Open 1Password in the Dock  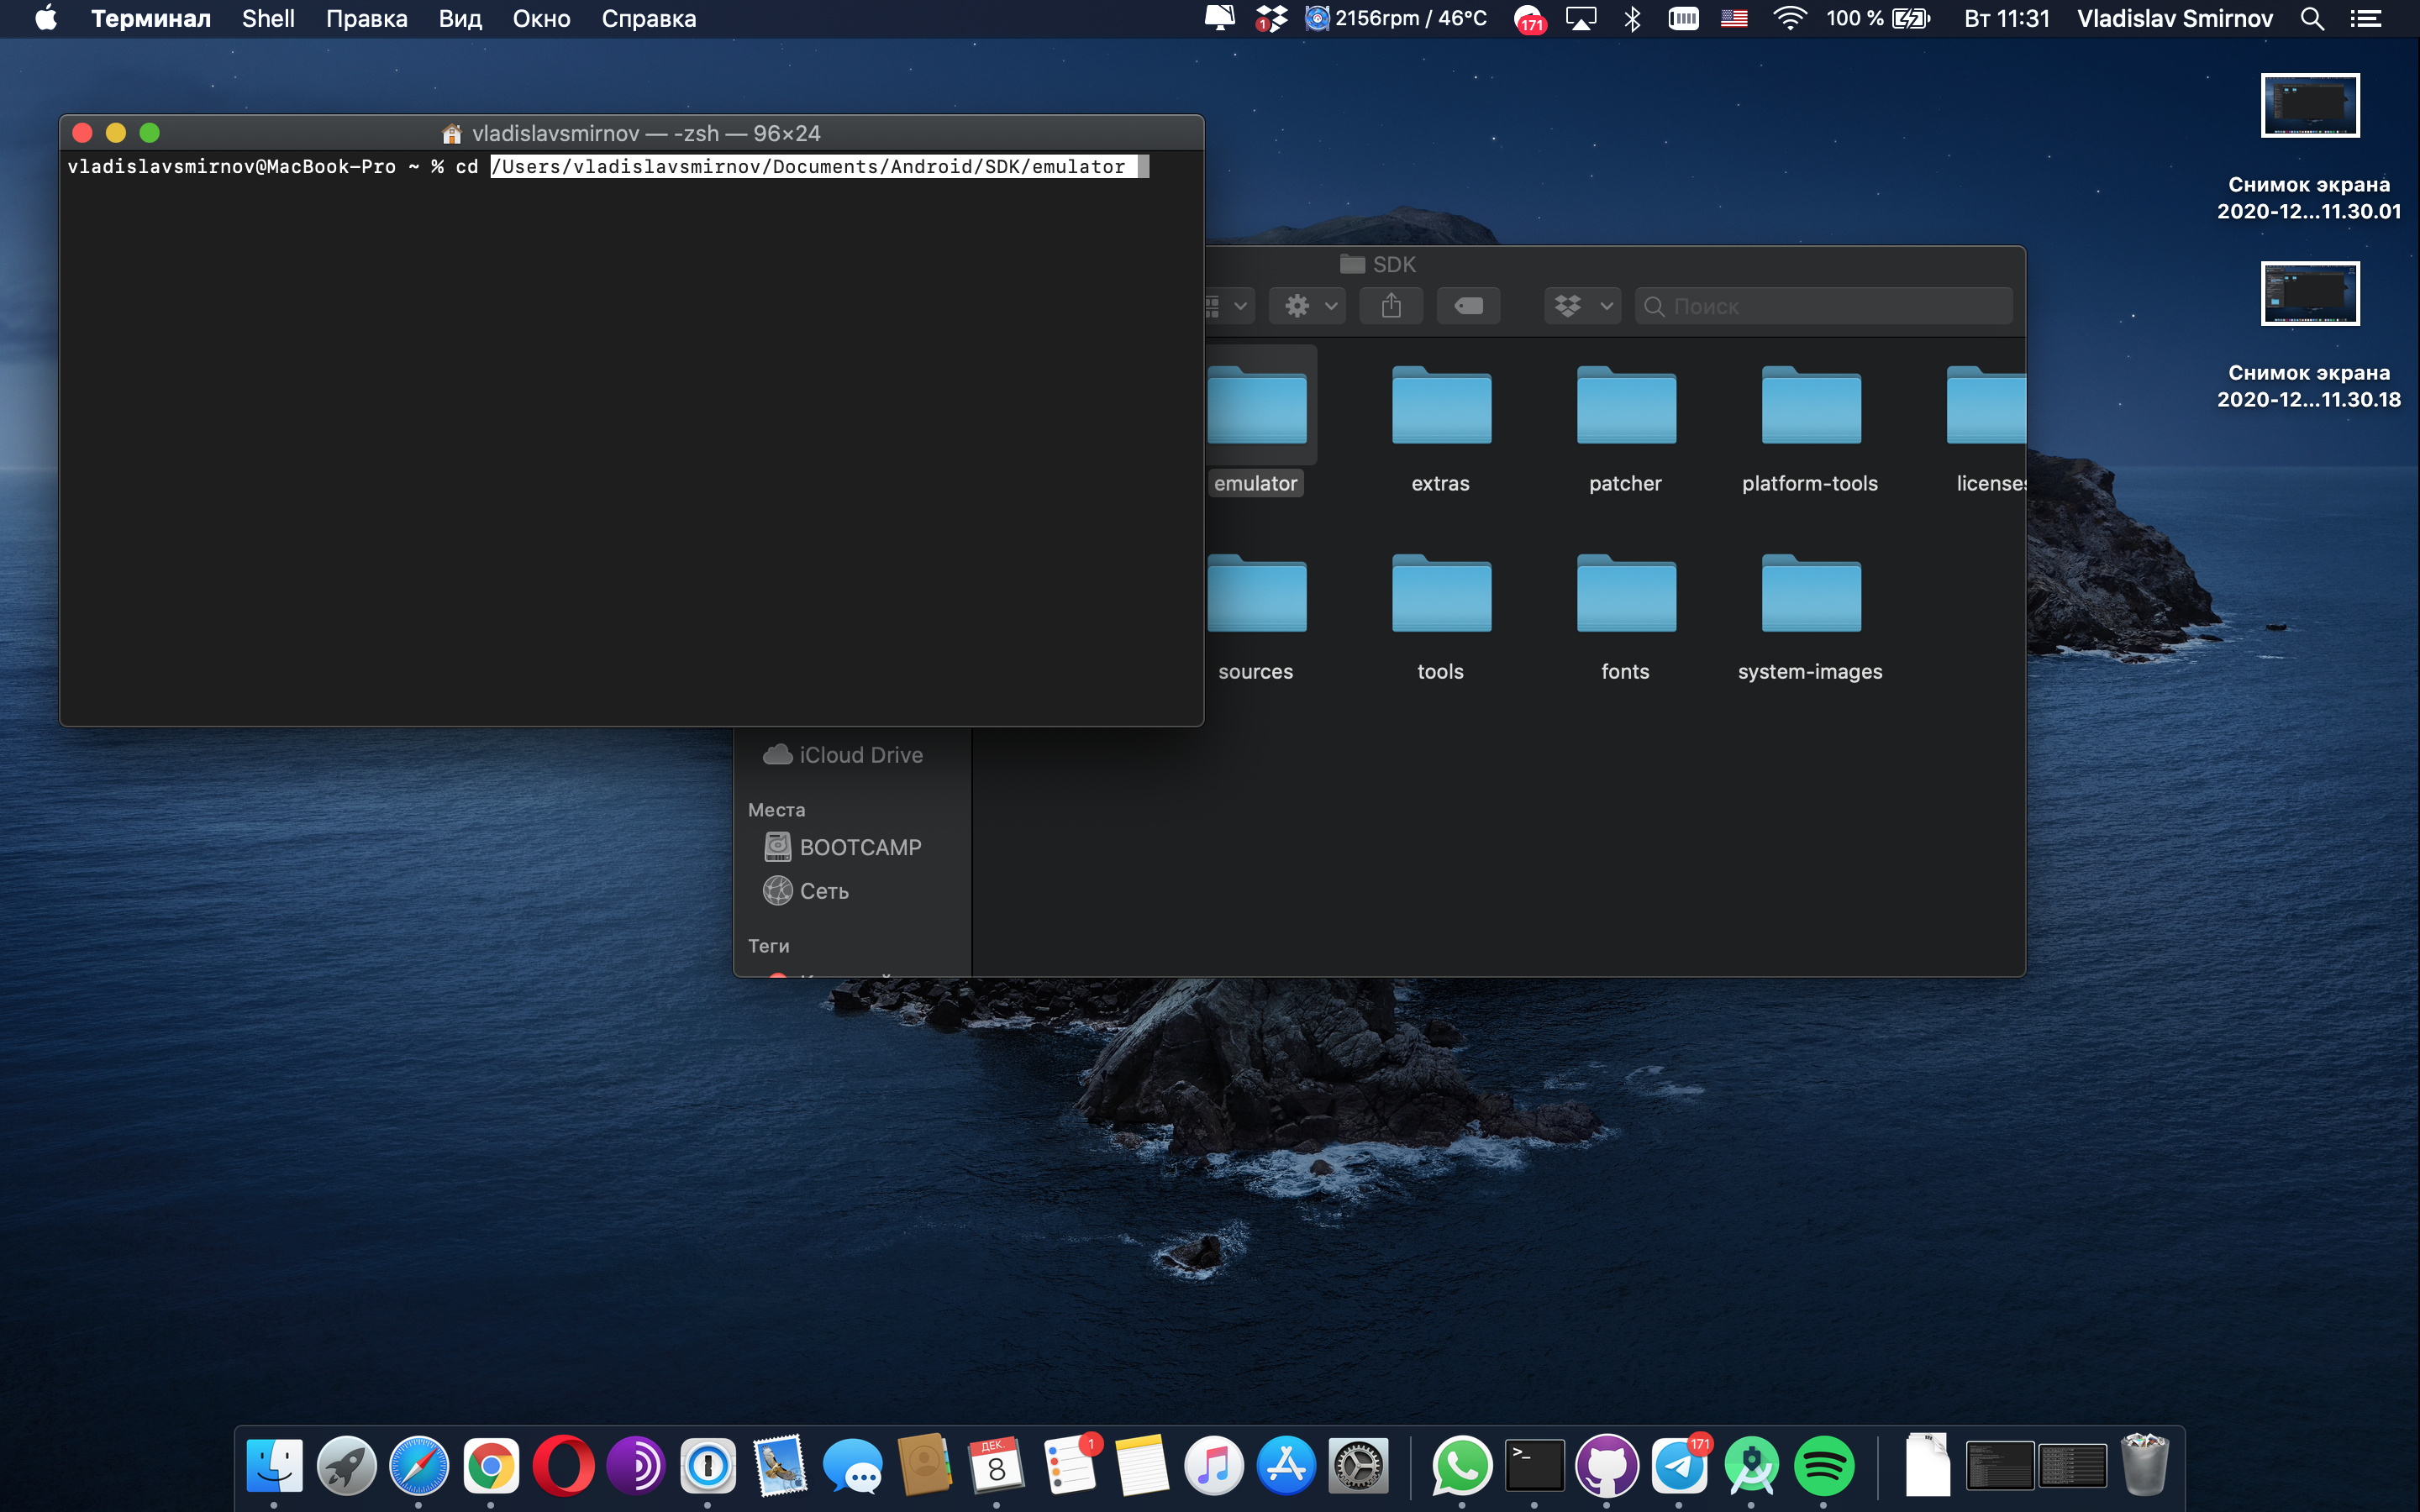click(x=708, y=1466)
